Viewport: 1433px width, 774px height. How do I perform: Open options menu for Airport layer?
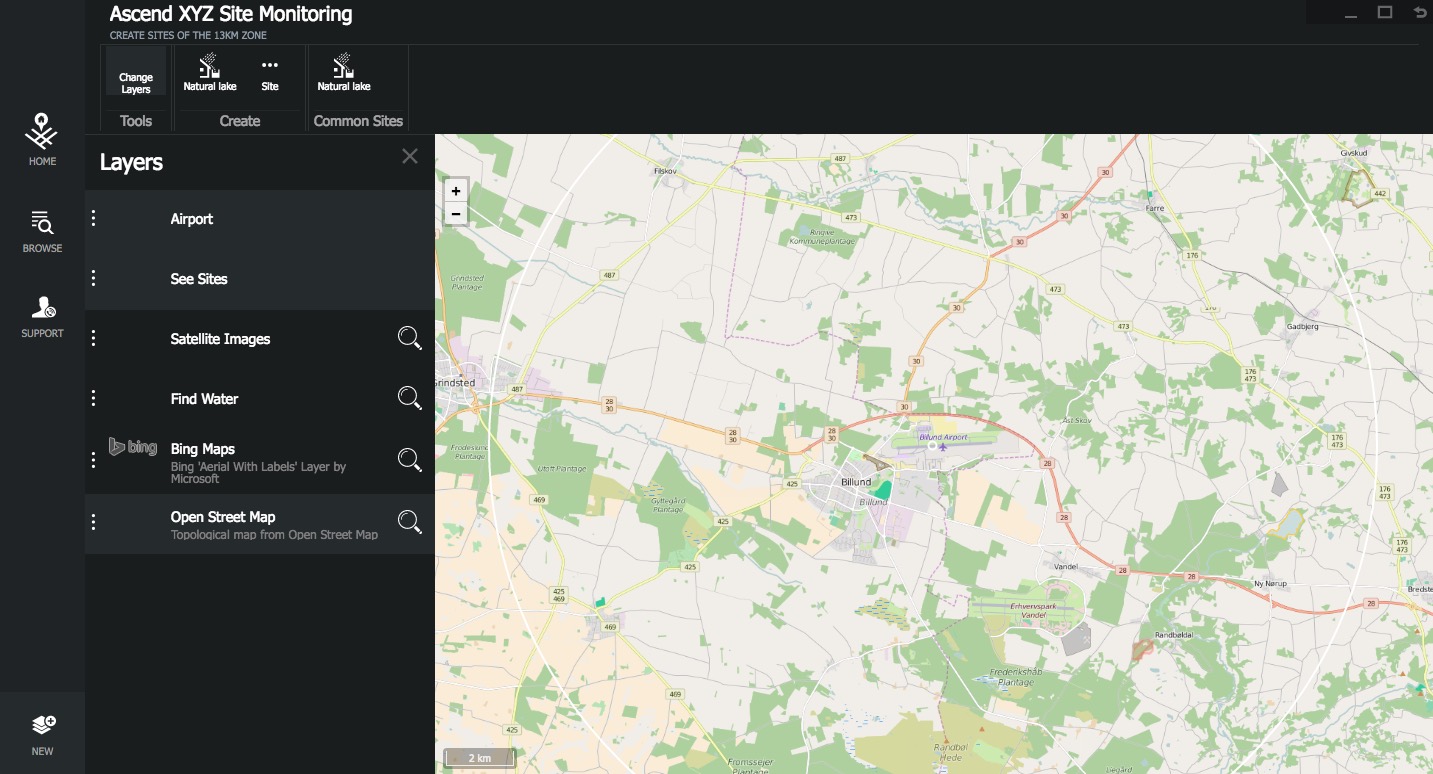(x=93, y=218)
